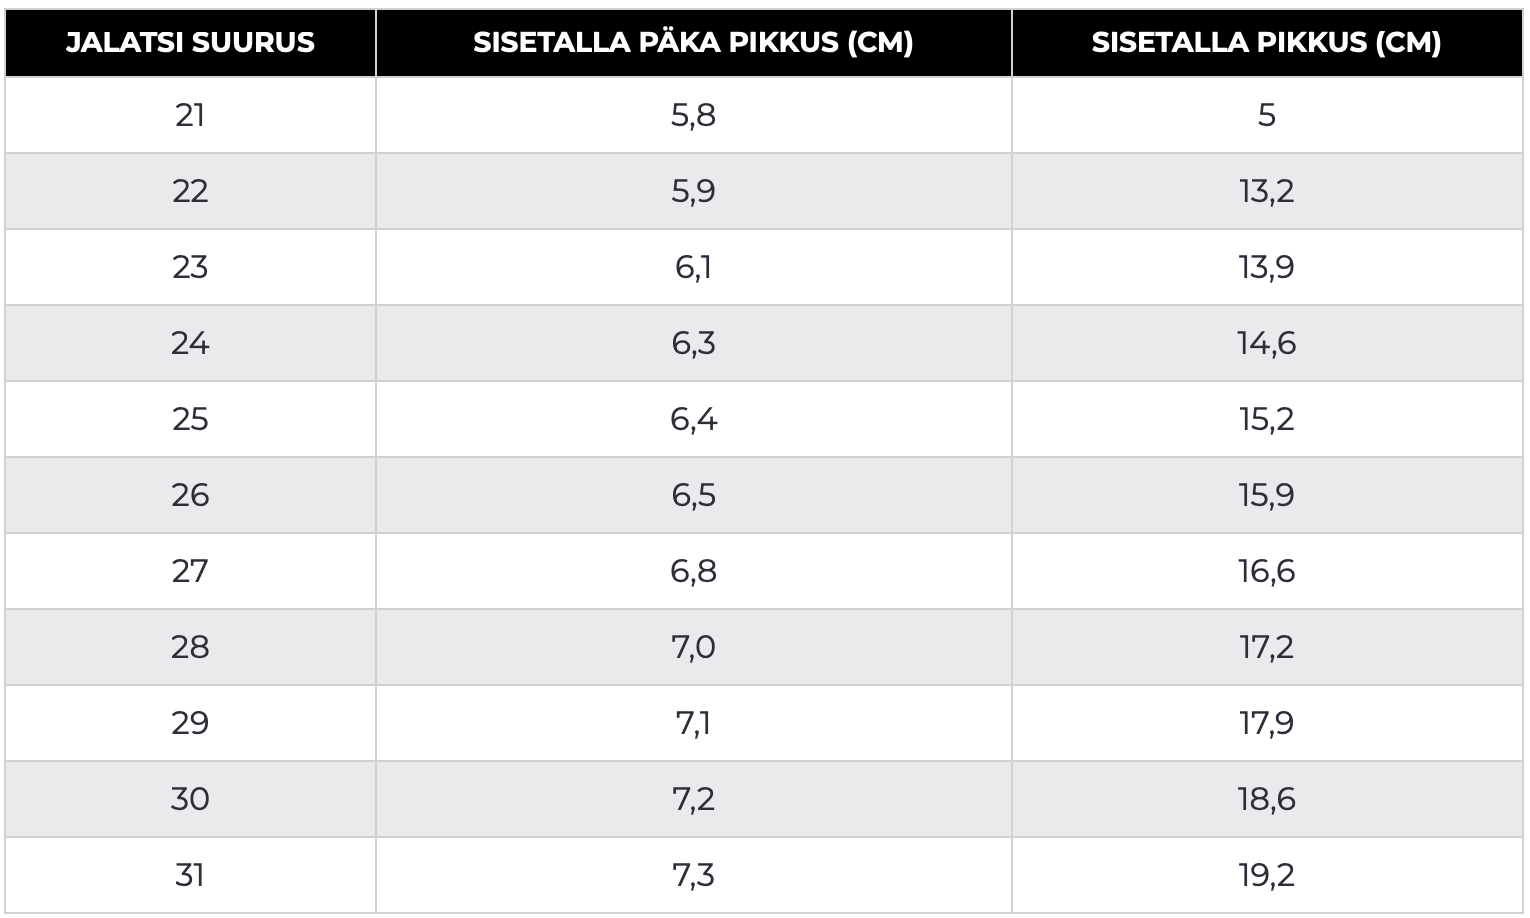
Task: Click the 7,0 value for size 28
Action: (693, 648)
